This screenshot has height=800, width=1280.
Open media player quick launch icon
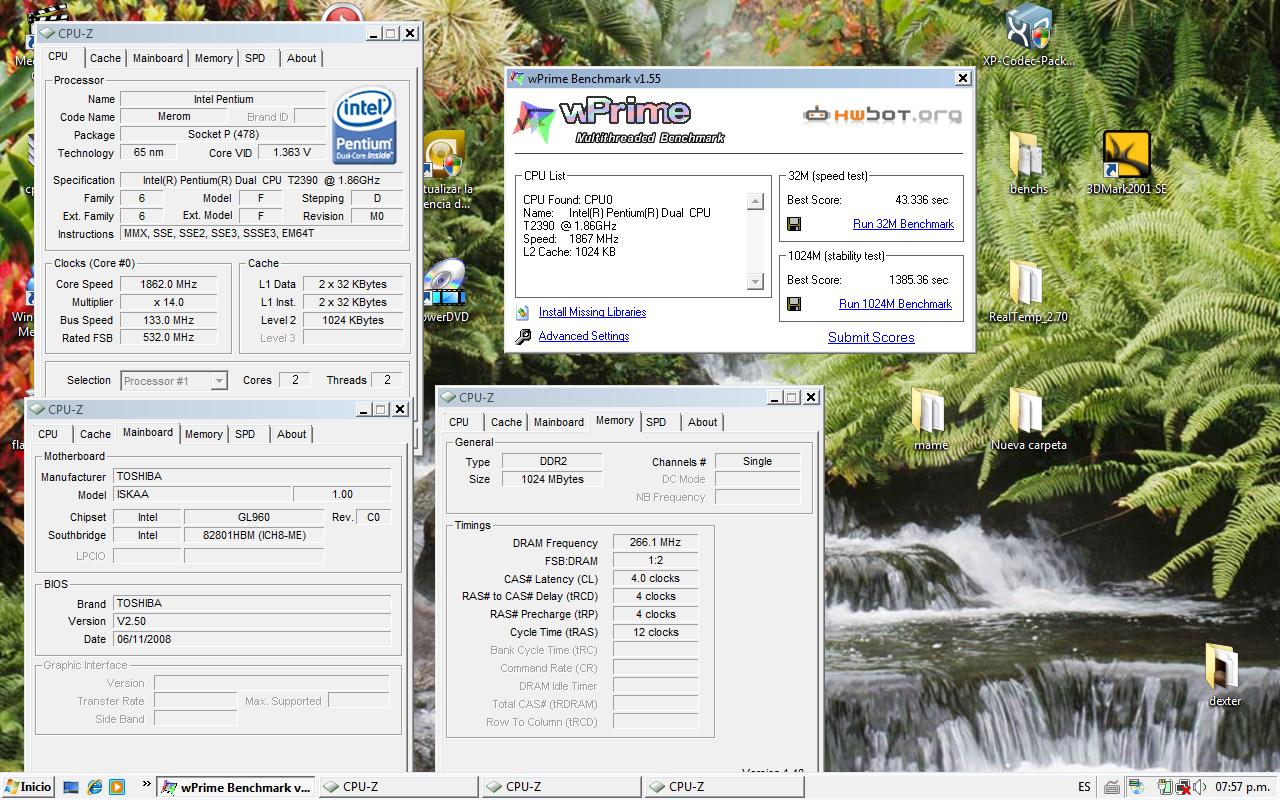(117, 787)
